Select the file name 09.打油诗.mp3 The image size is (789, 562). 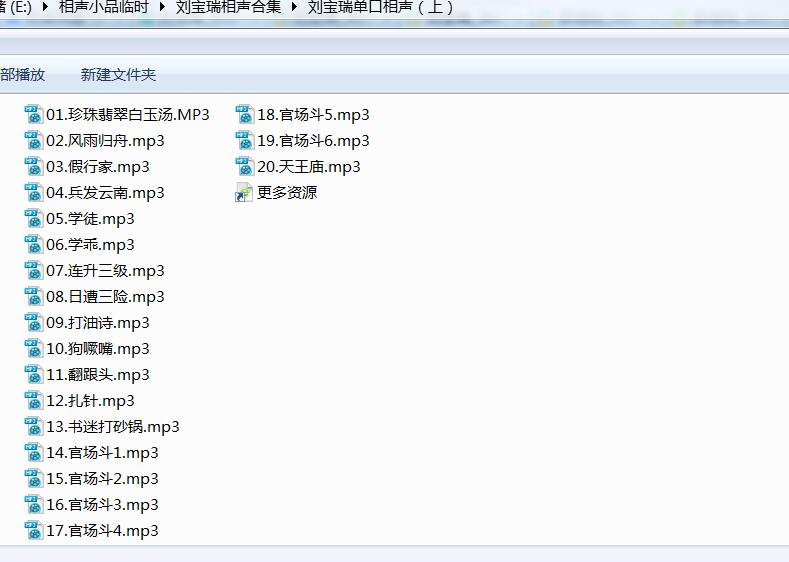coord(98,323)
